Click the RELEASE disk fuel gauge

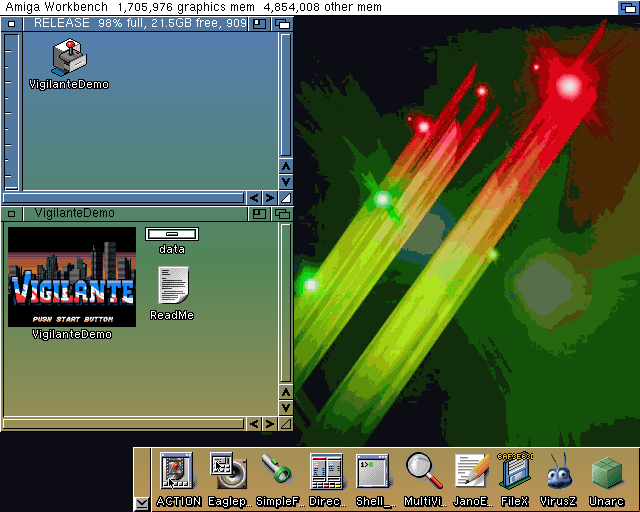(x=12, y=112)
